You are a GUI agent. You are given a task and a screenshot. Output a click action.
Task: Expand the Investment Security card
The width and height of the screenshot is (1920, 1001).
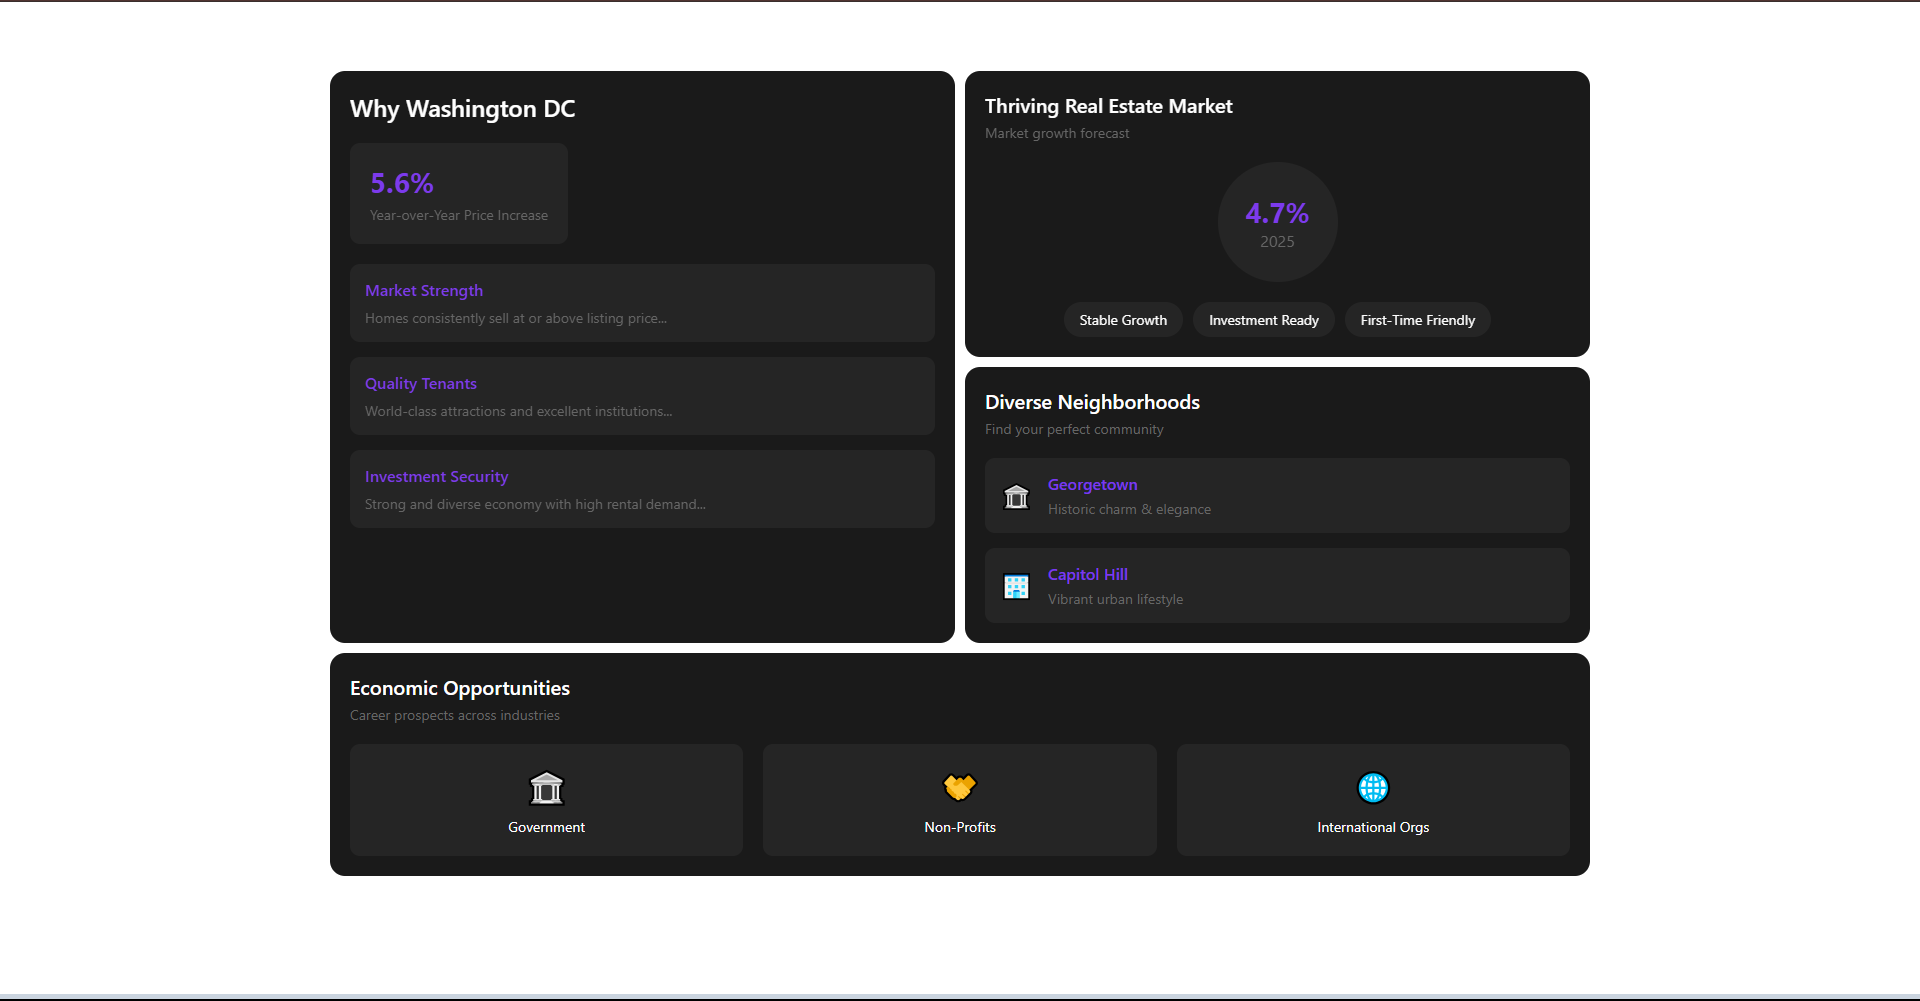642,489
